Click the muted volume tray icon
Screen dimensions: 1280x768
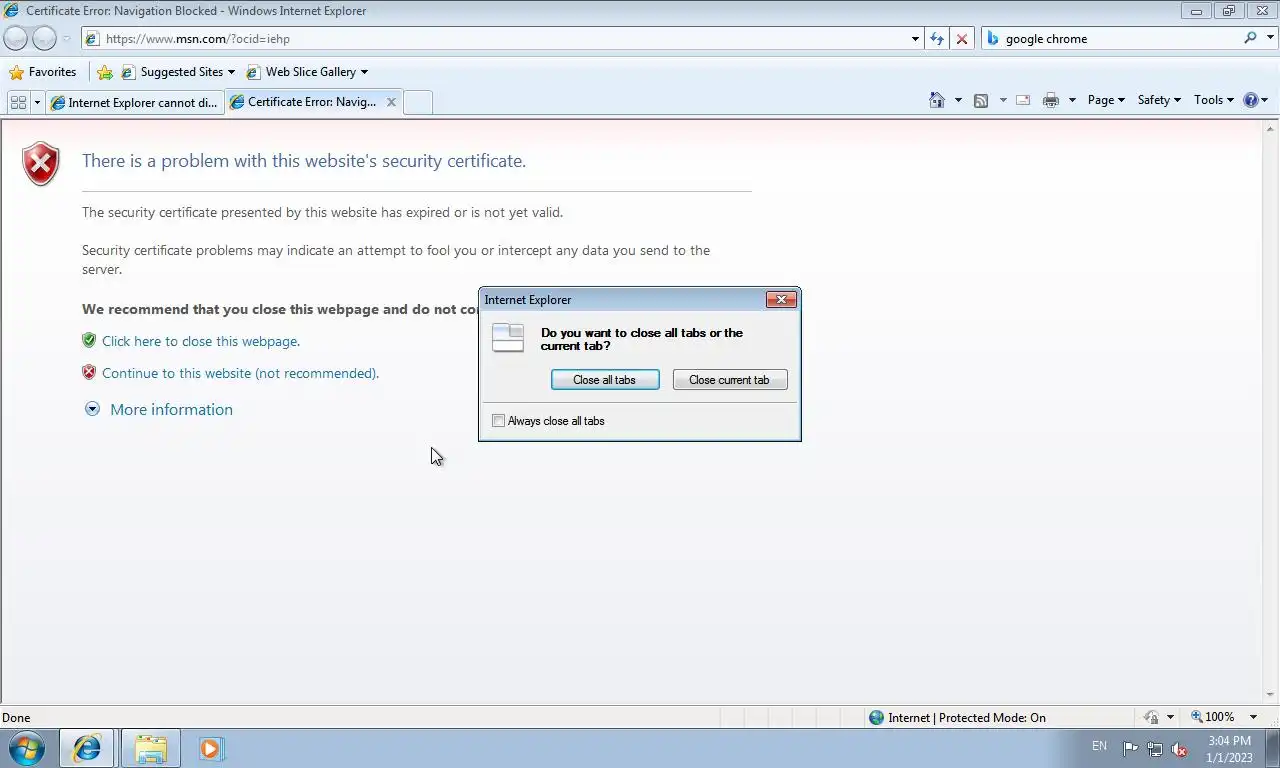1179,749
